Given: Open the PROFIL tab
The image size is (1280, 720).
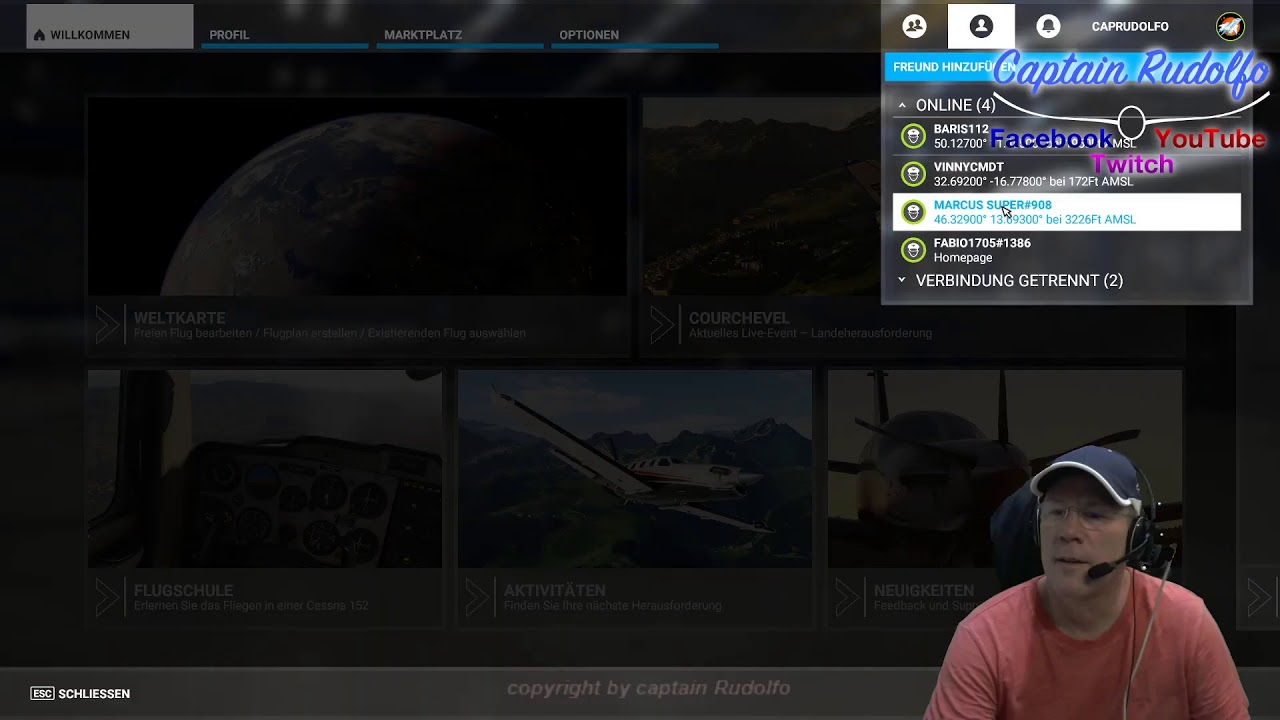Looking at the screenshot, I should pyautogui.click(x=285, y=35).
